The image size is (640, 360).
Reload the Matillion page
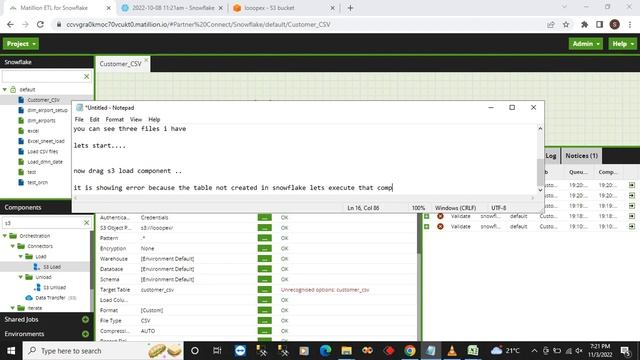[40, 24]
